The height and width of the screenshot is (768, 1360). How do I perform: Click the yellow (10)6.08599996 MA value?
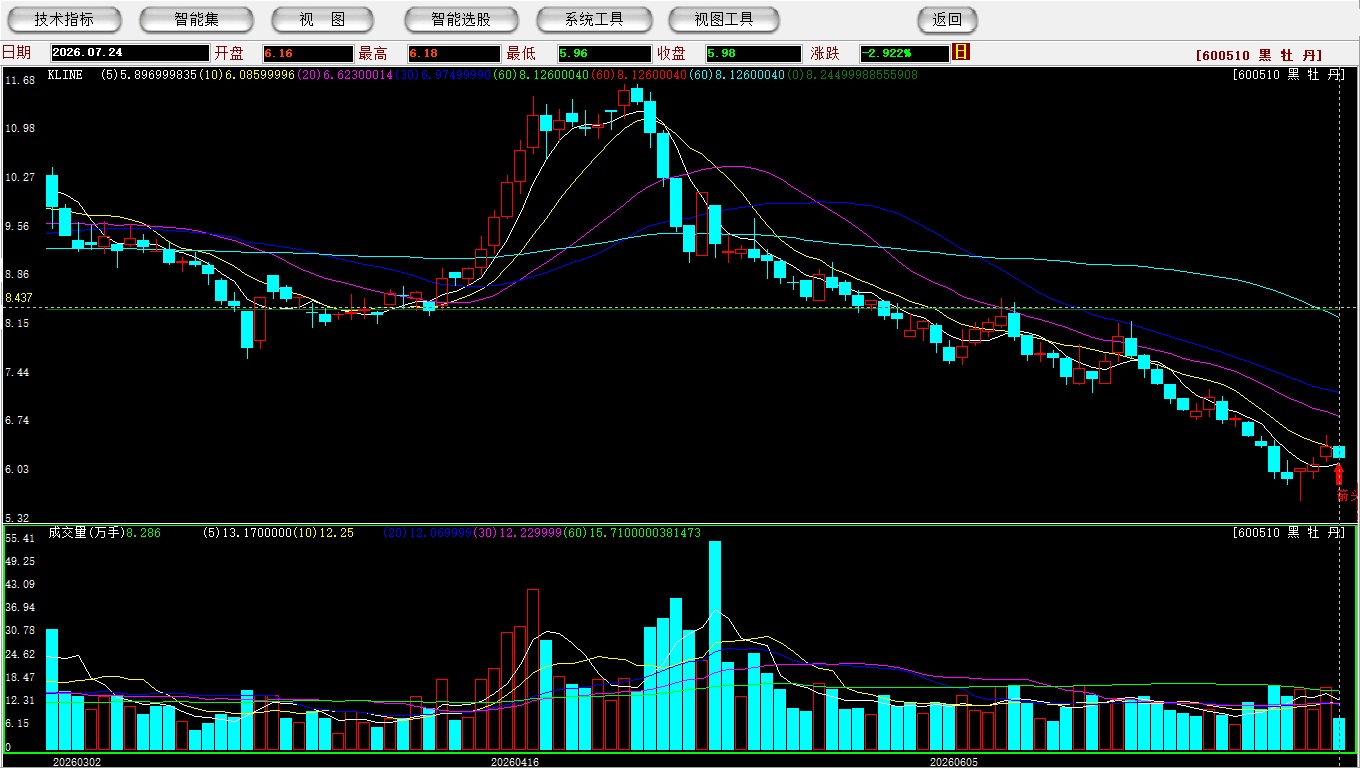point(247,75)
